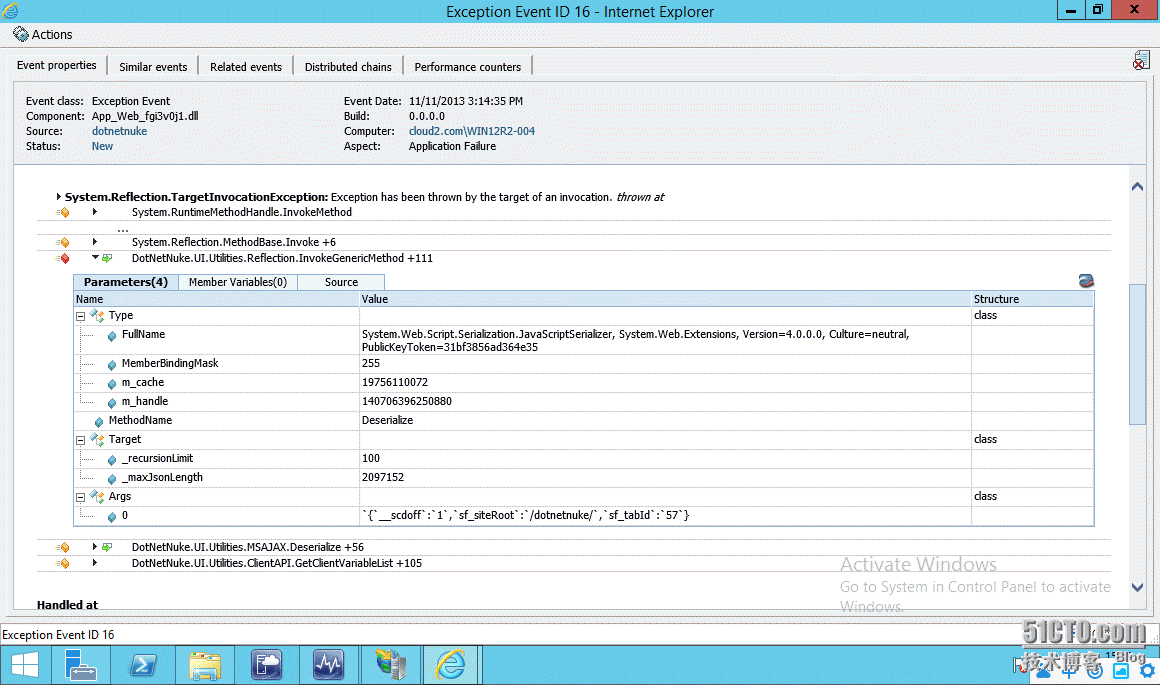Click the FullName field icon
Image resolution: width=1160 pixels, height=685 pixels.
click(x=112, y=336)
